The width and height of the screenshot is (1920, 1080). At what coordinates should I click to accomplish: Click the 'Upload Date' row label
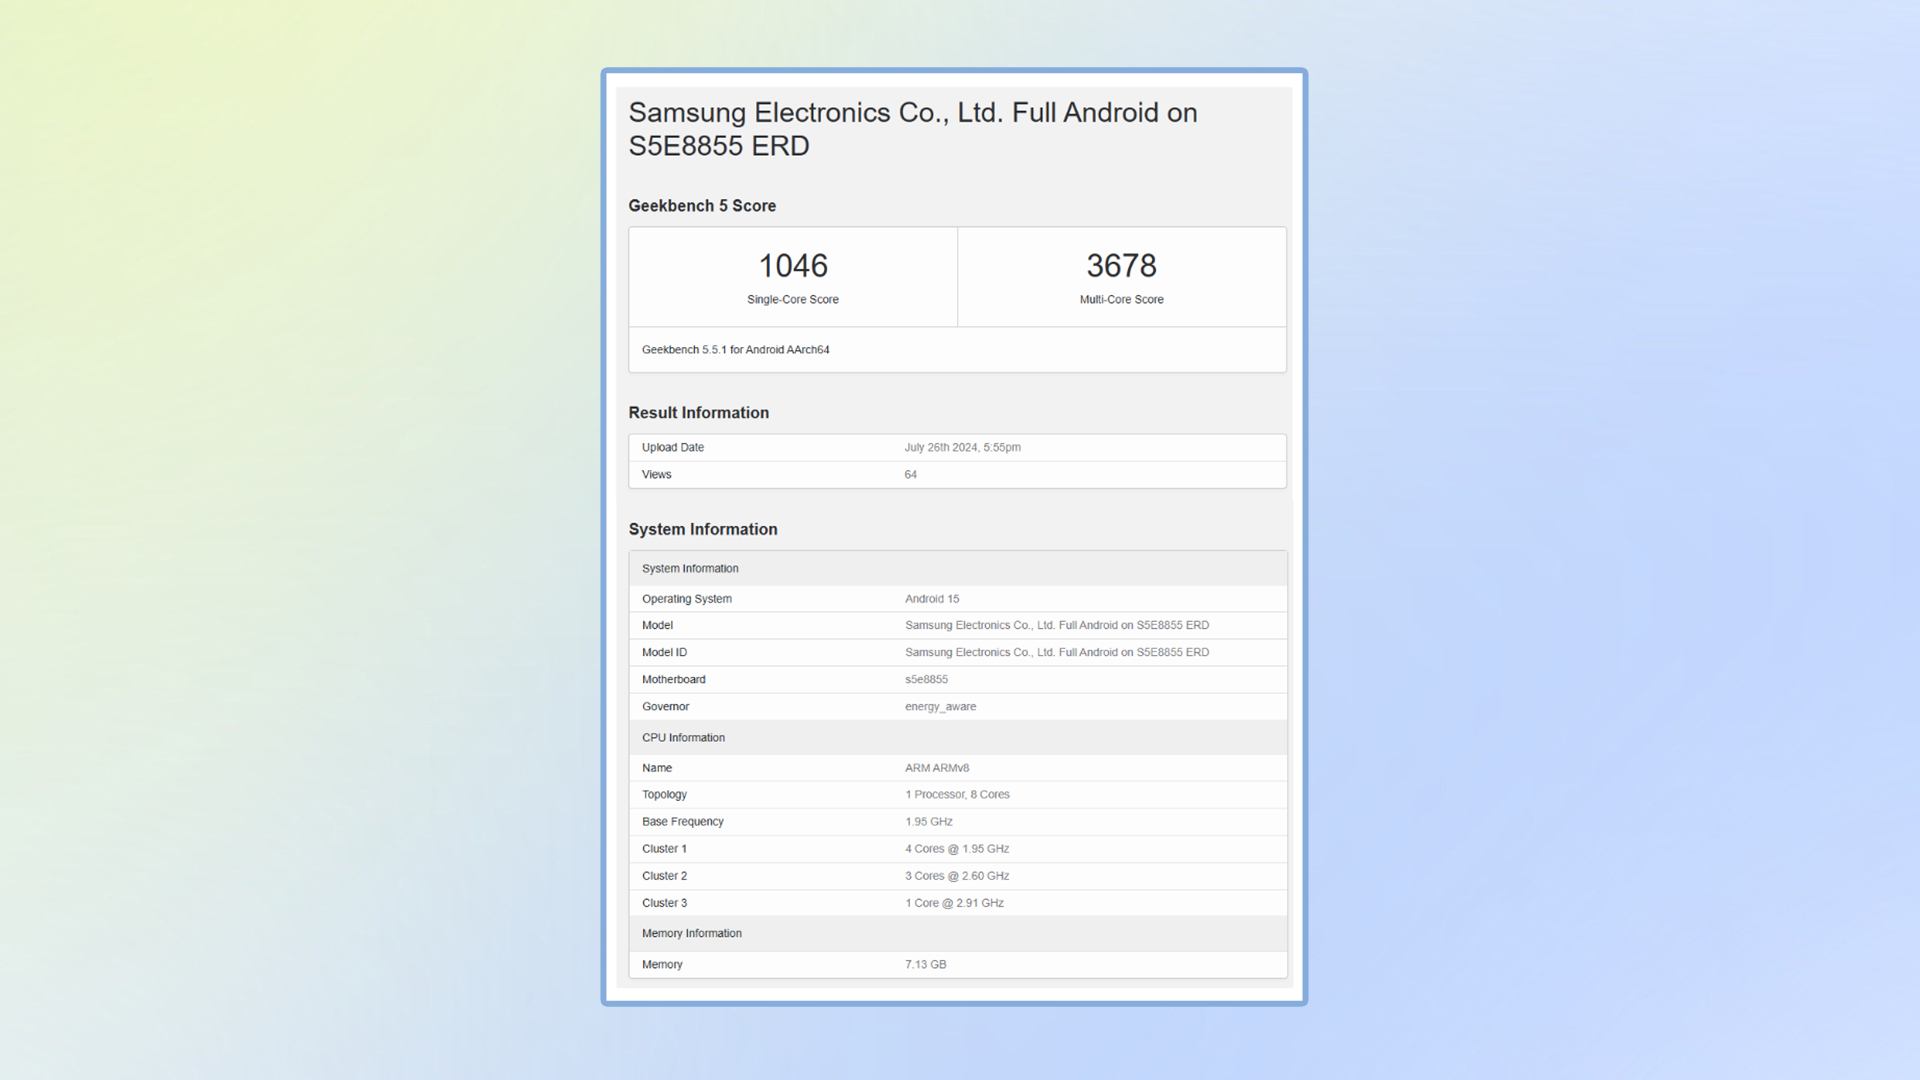673,448
